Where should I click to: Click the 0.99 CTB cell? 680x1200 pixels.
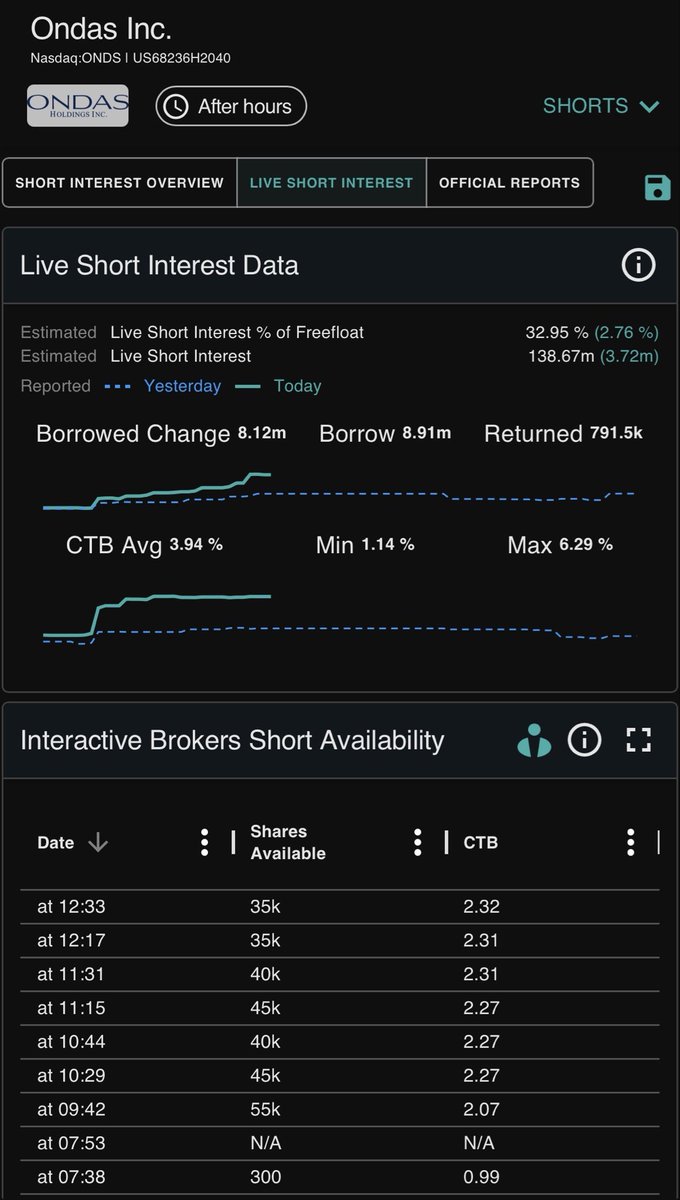click(x=481, y=1177)
